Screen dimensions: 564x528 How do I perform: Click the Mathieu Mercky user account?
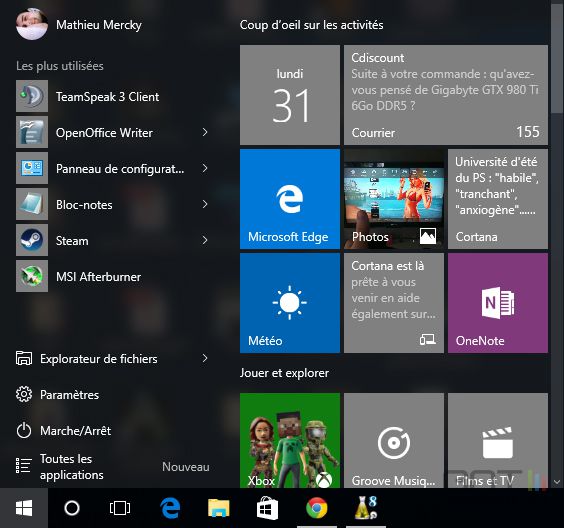(79, 24)
